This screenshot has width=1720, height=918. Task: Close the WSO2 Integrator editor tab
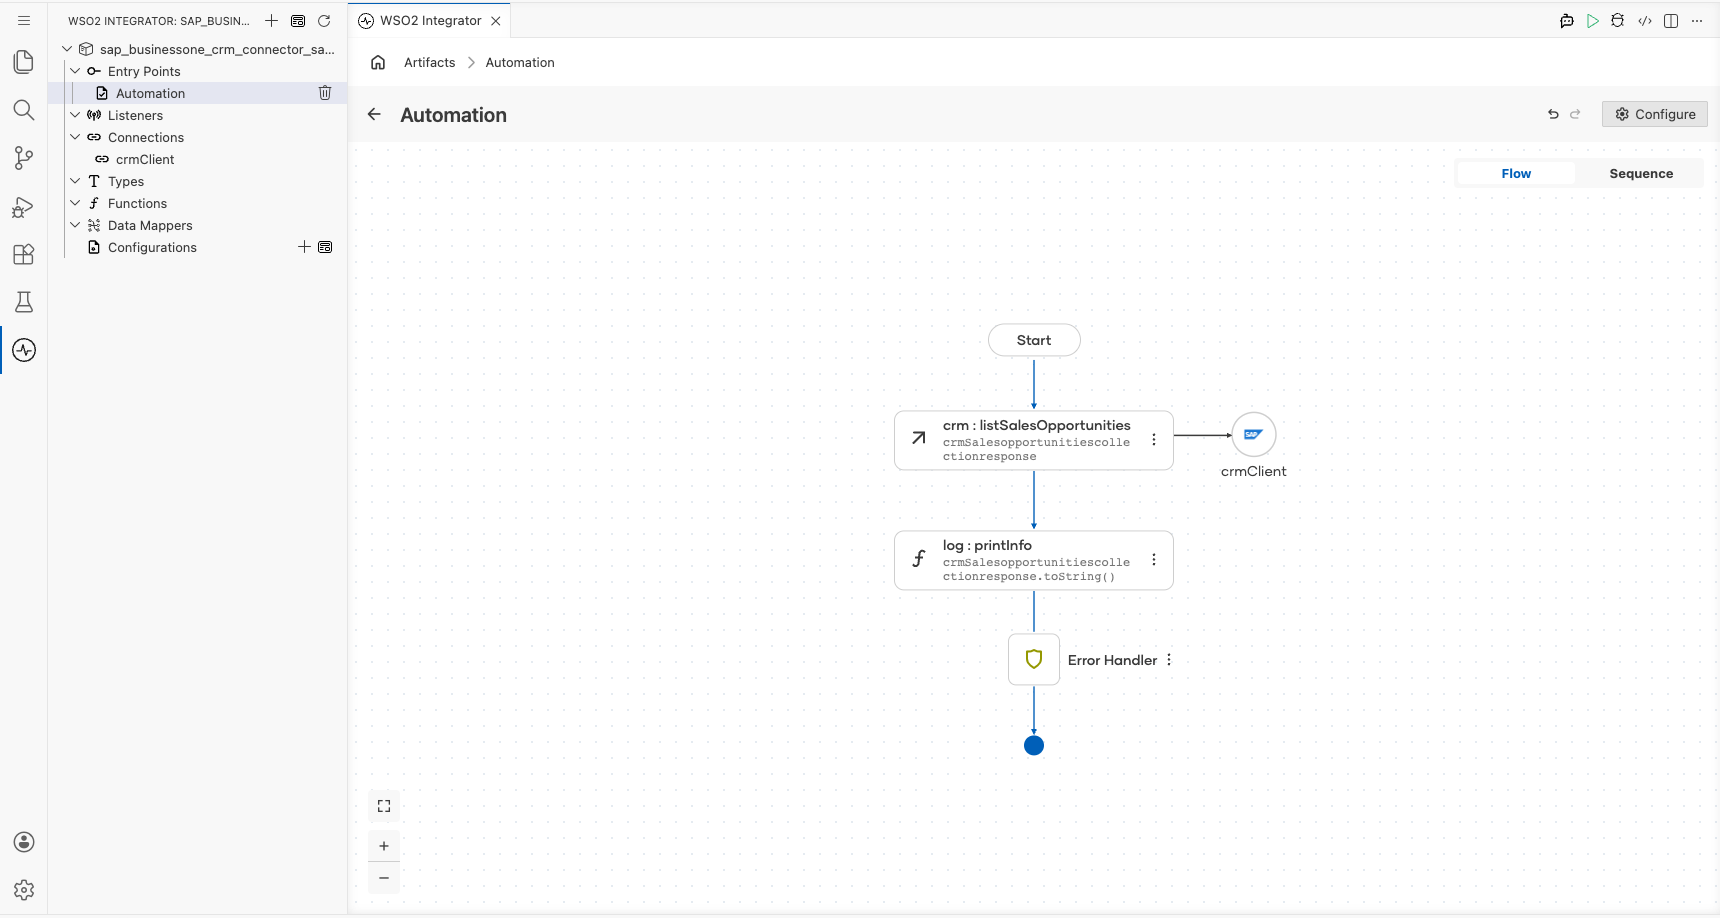click(x=496, y=20)
